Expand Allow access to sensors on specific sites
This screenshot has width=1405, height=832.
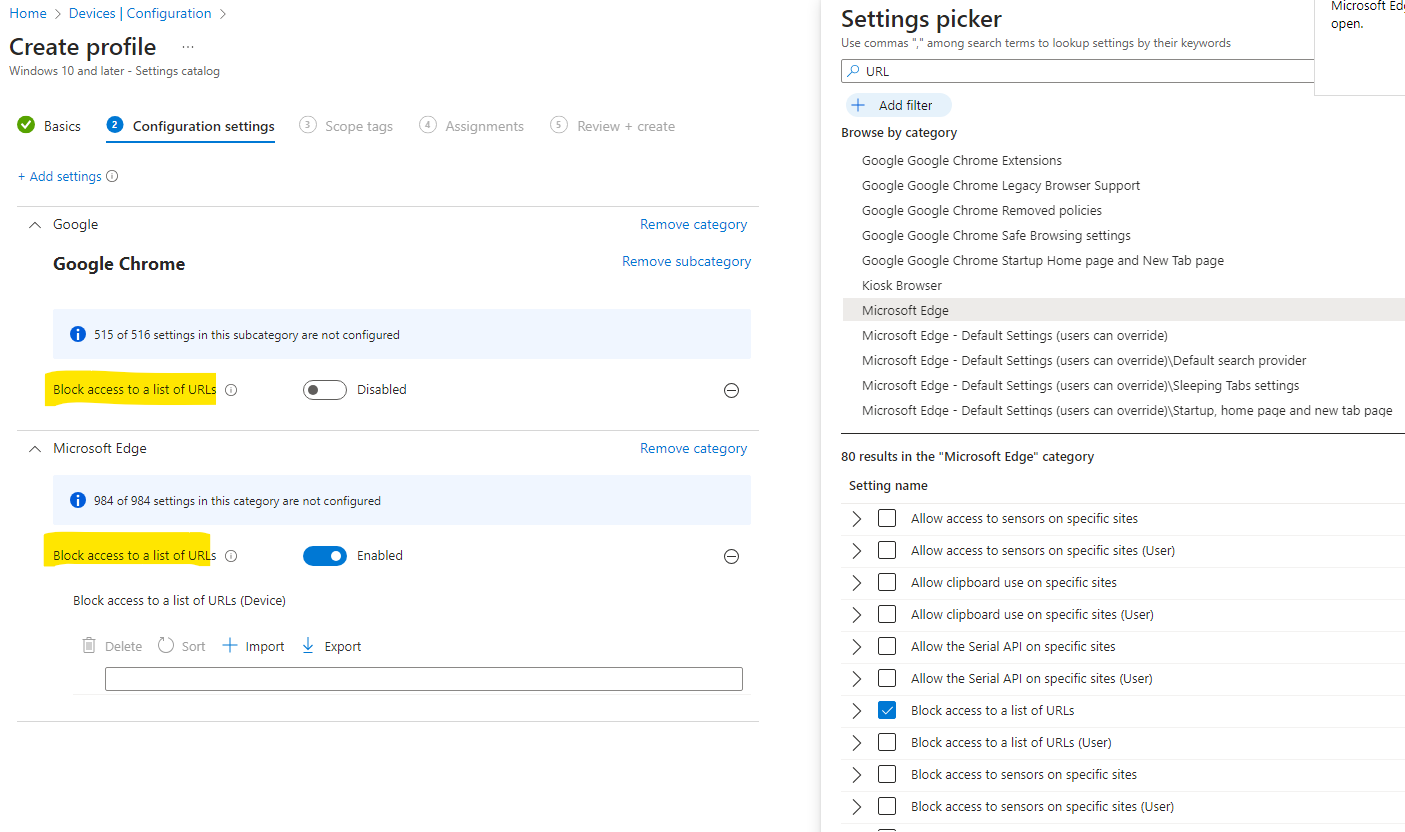pos(856,519)
